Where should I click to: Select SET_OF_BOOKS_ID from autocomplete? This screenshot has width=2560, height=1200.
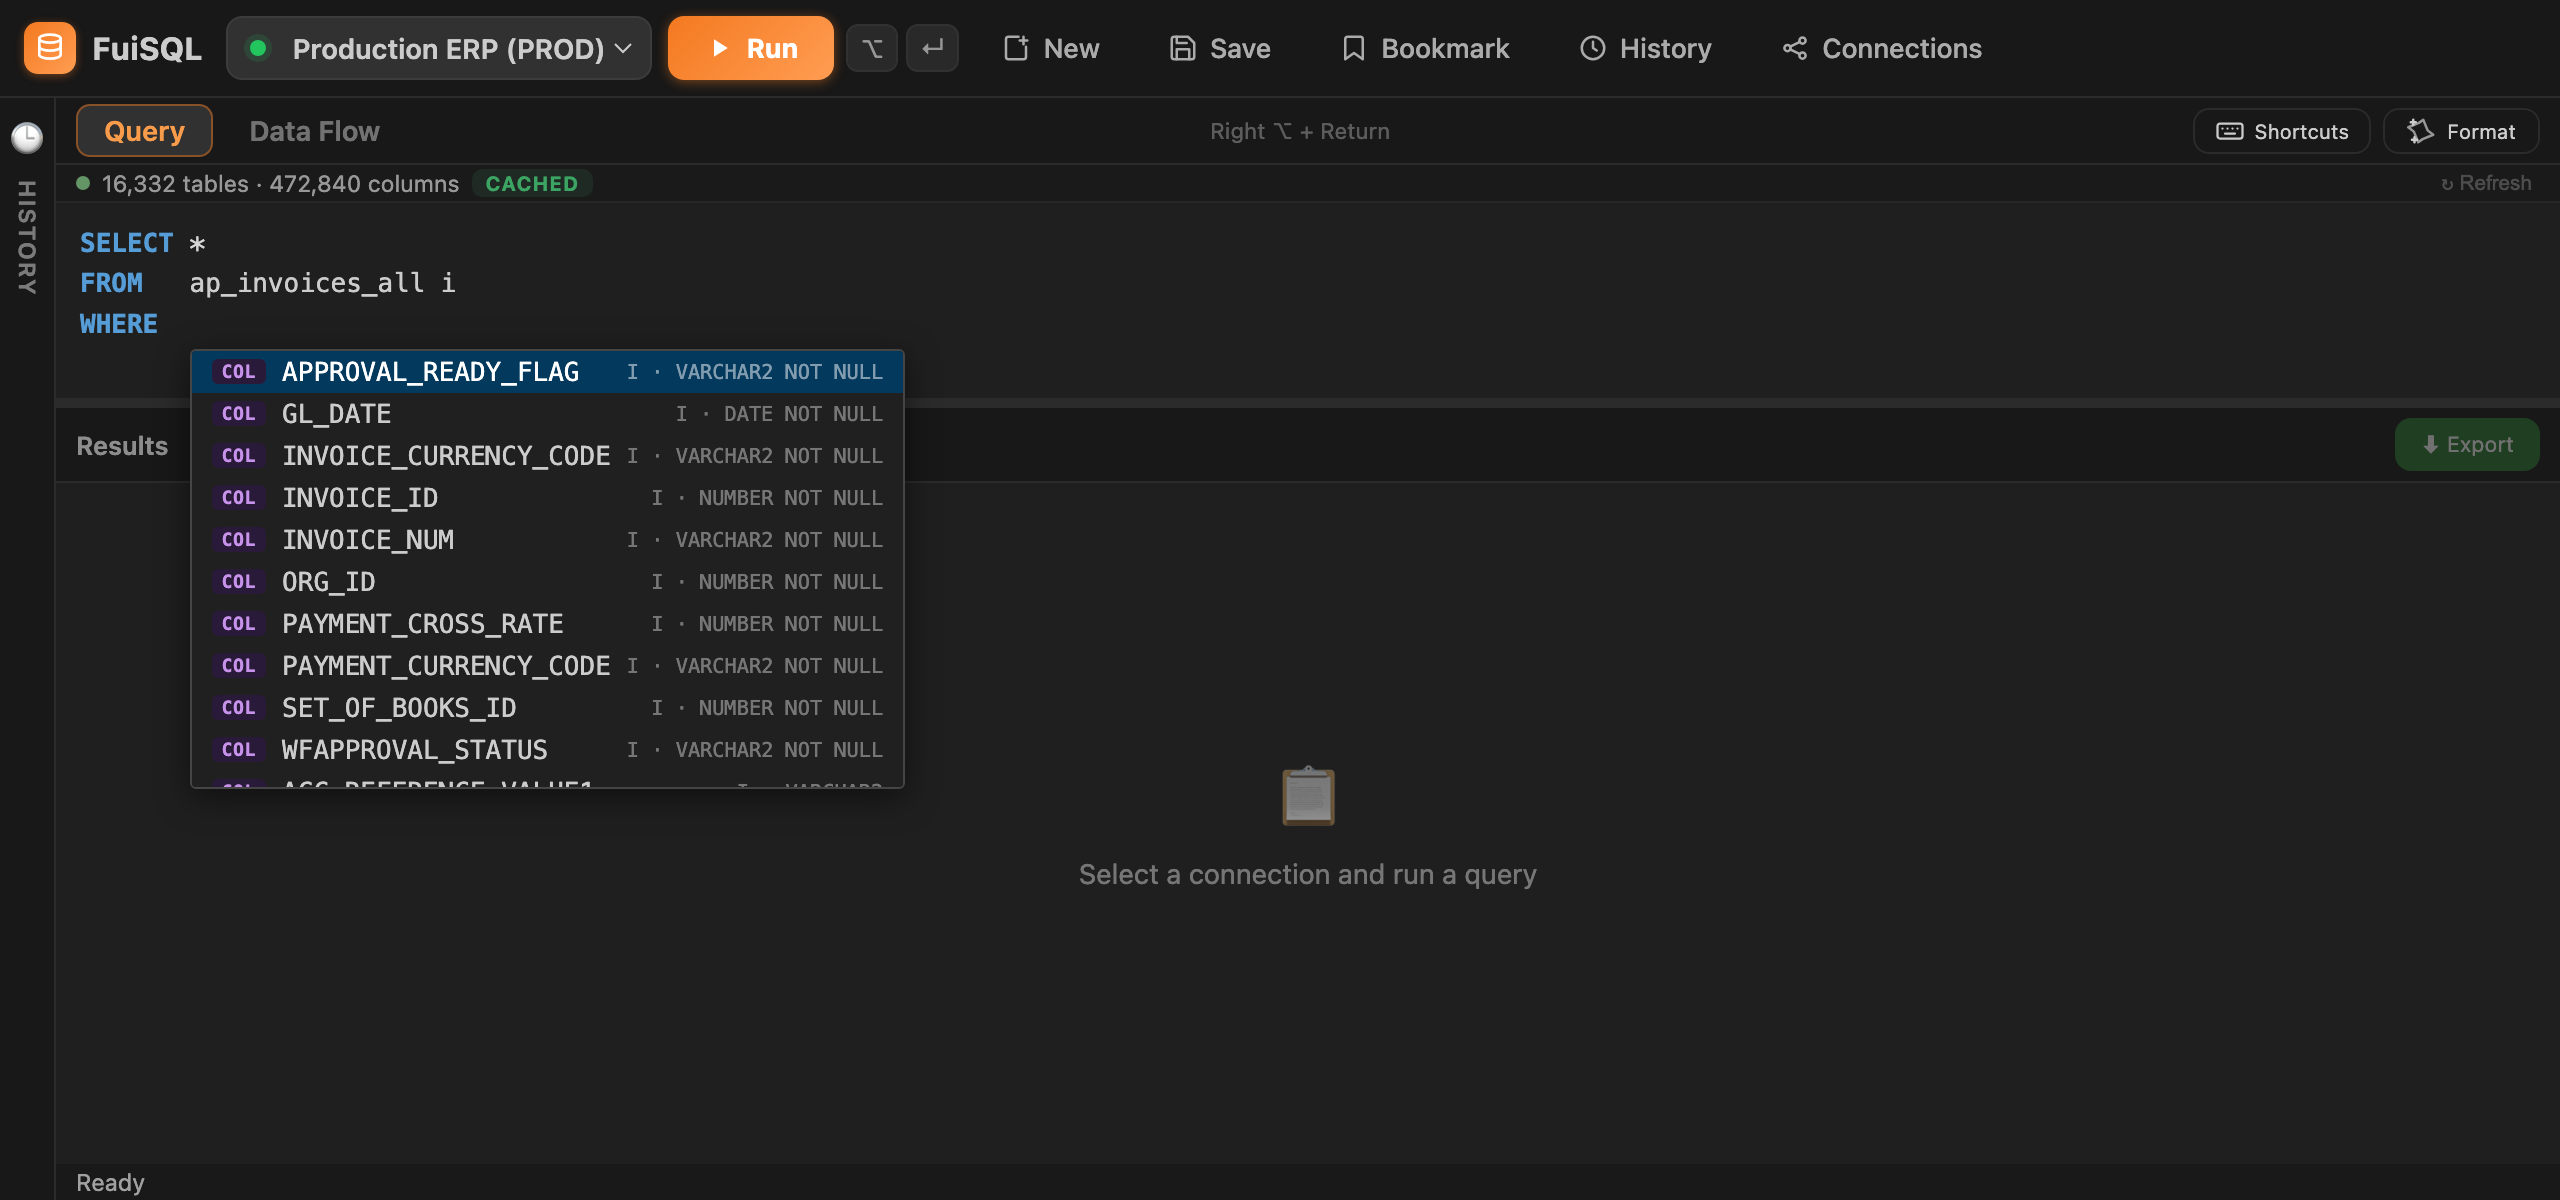(x=547, y=708)
